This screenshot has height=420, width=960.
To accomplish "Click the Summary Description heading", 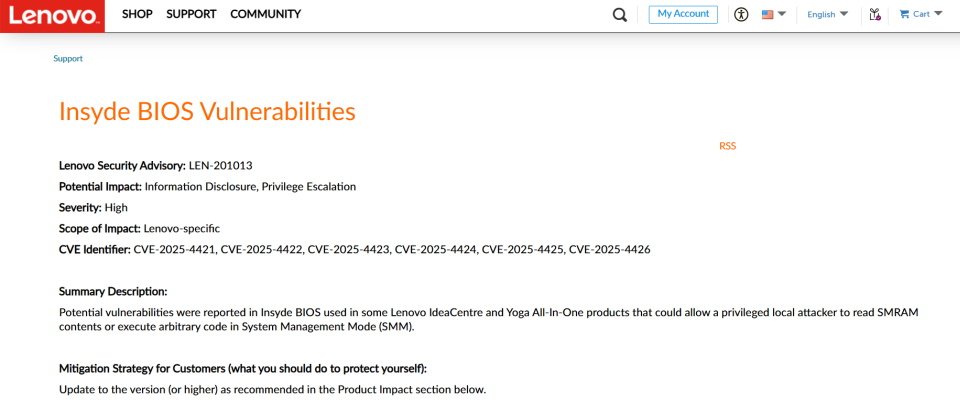I will (113, 291).
